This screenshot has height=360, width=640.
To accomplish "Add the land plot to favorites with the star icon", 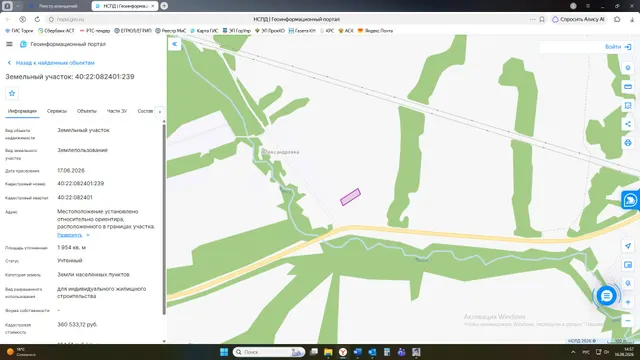I will tap(12, 93).
